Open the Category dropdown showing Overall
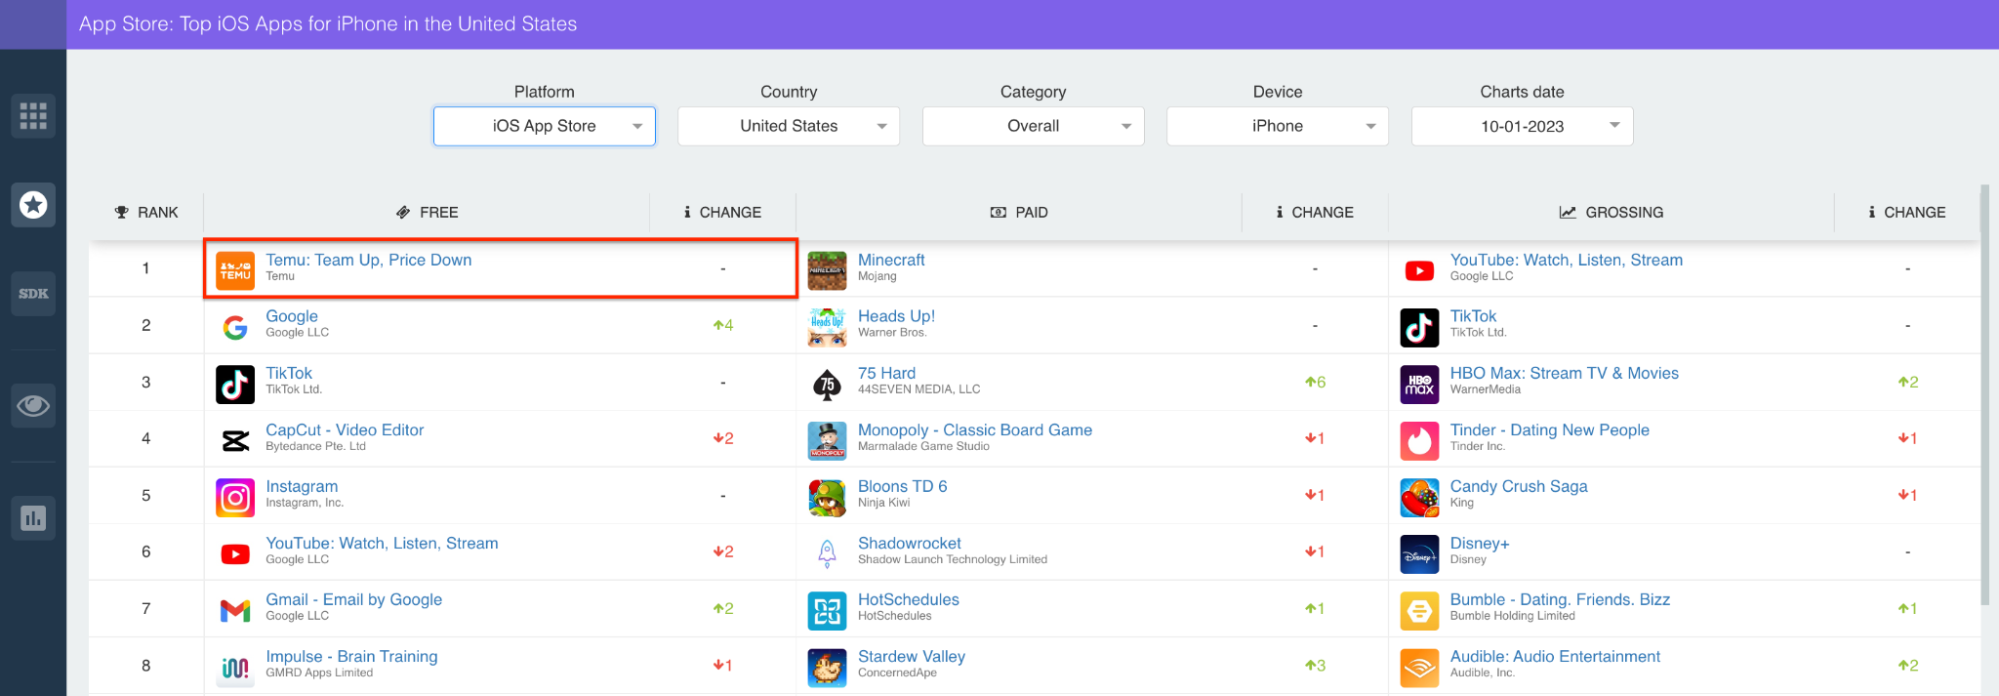Viewport: 1999px width, 696px height. click(1033, 126)
